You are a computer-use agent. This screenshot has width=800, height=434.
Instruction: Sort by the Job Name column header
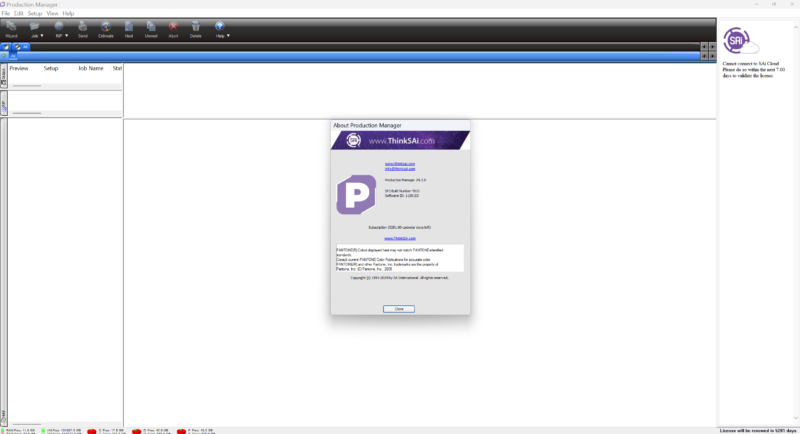coord(91,68)
